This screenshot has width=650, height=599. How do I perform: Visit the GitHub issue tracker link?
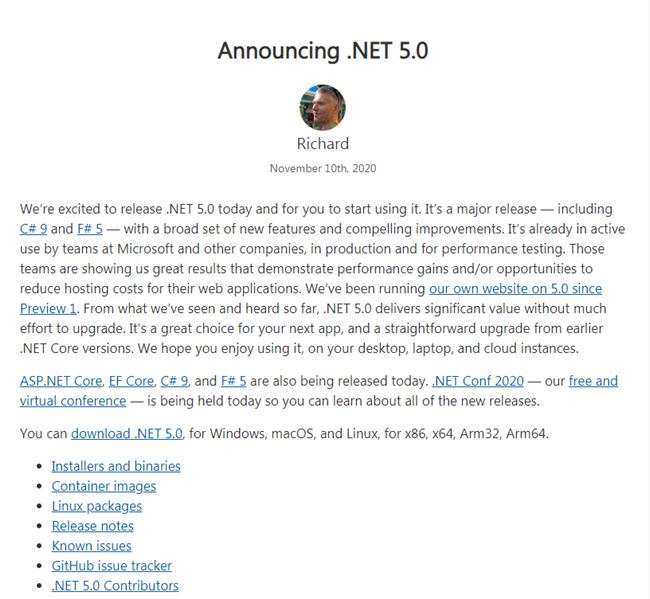[112, 566]
